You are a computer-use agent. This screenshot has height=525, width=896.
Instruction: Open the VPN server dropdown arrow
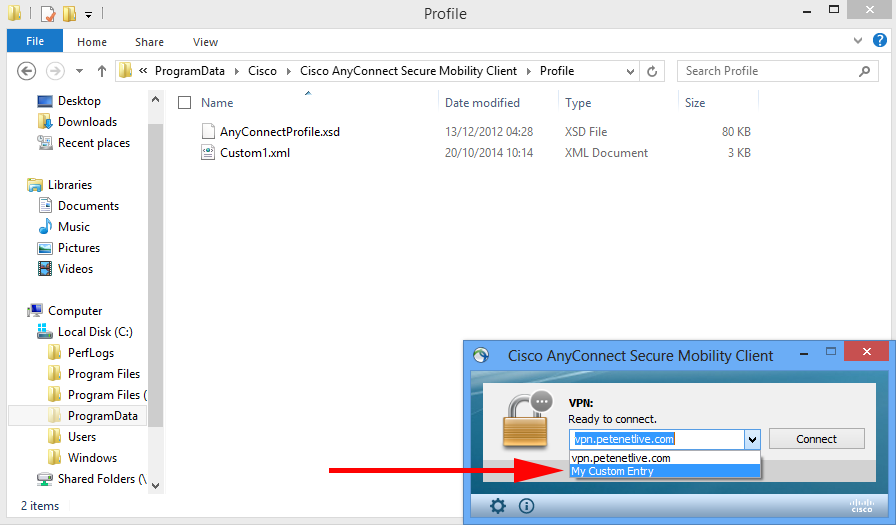tap(752, 439)
